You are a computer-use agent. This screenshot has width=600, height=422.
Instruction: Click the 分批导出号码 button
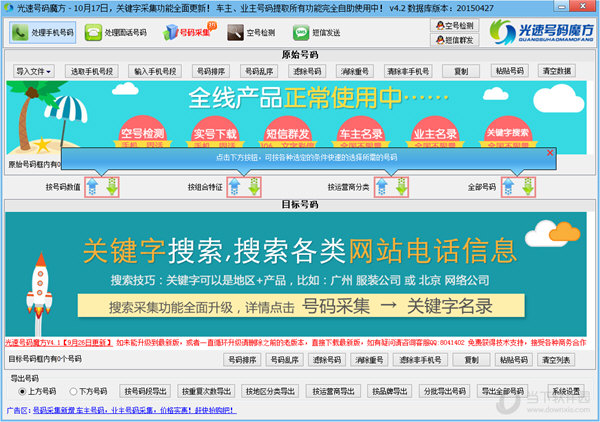445,391
